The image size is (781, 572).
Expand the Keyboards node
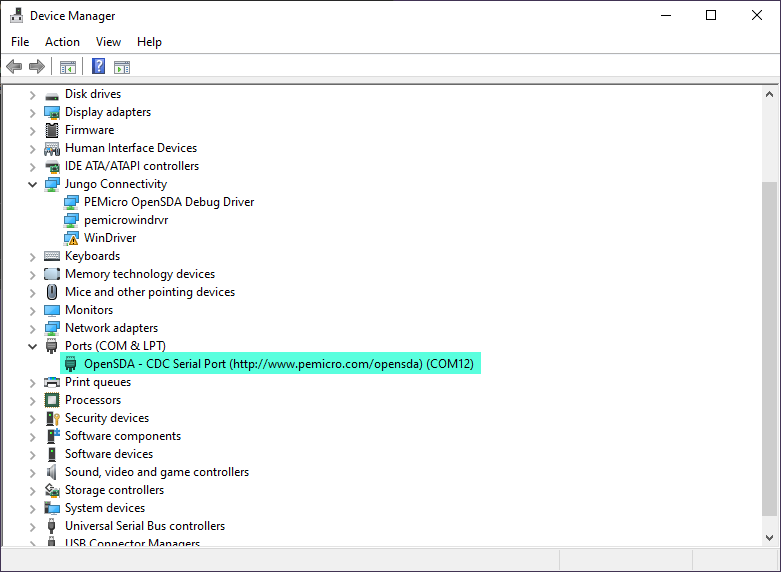(x=32, y=257)
